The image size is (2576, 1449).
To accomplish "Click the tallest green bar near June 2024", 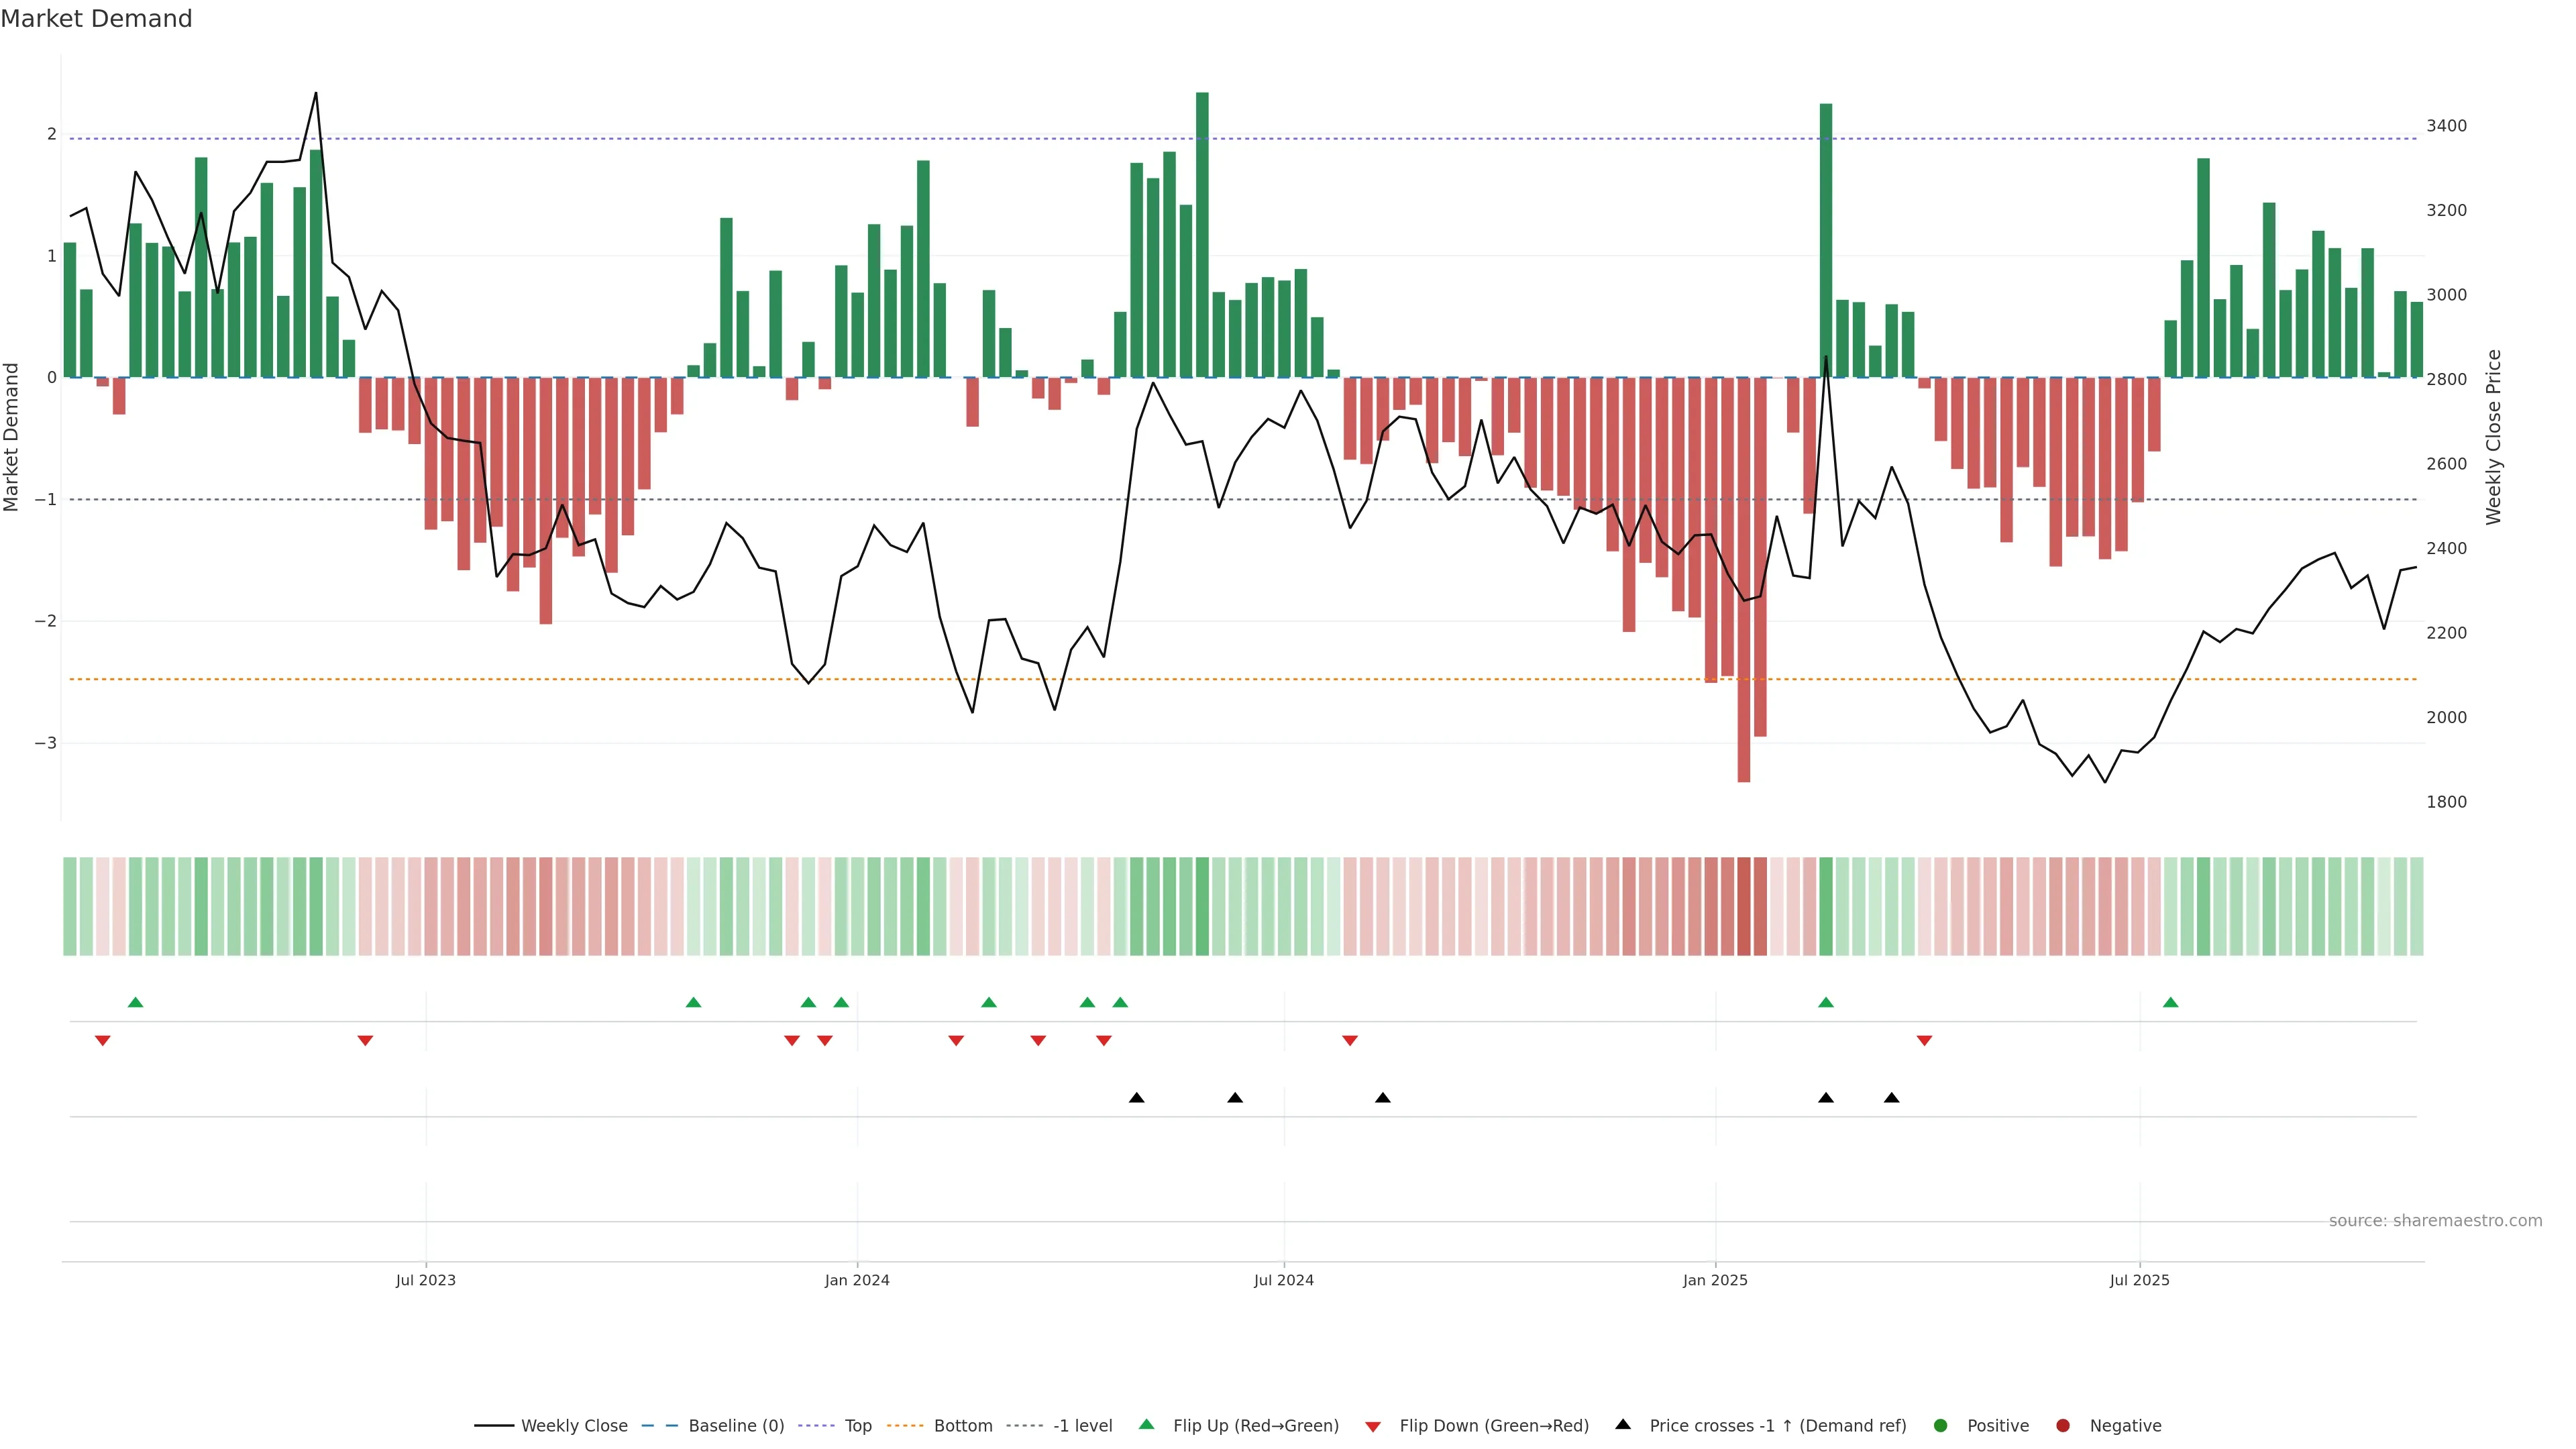I will click(1202, 235).
